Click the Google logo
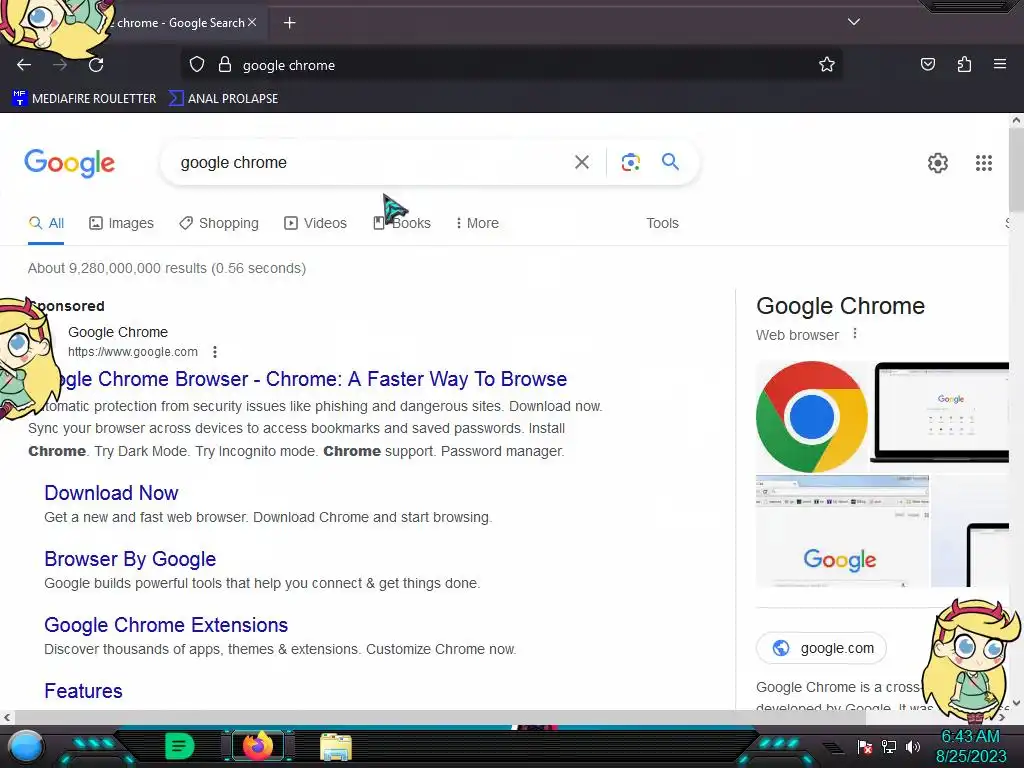Image resolution: width=1024 pixels, height=768 pixels. pos(69,163)
